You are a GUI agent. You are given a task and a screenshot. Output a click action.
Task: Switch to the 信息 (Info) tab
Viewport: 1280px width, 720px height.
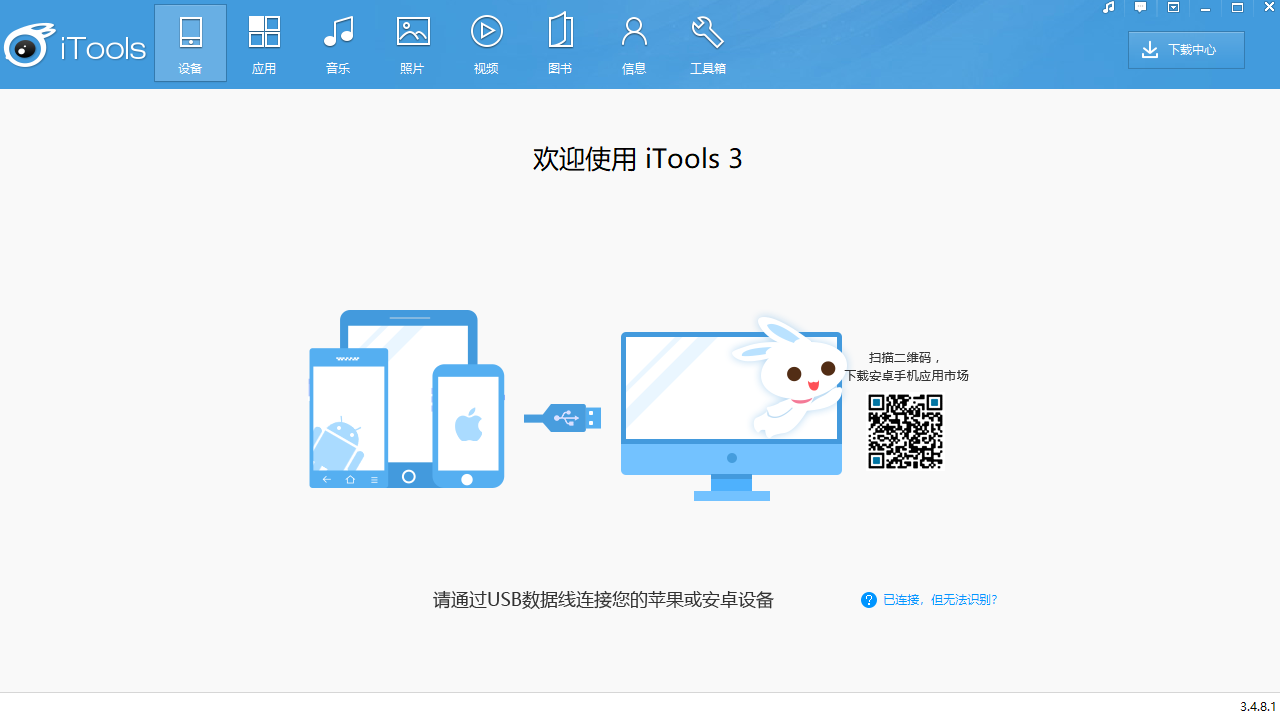tap(634, 43)
